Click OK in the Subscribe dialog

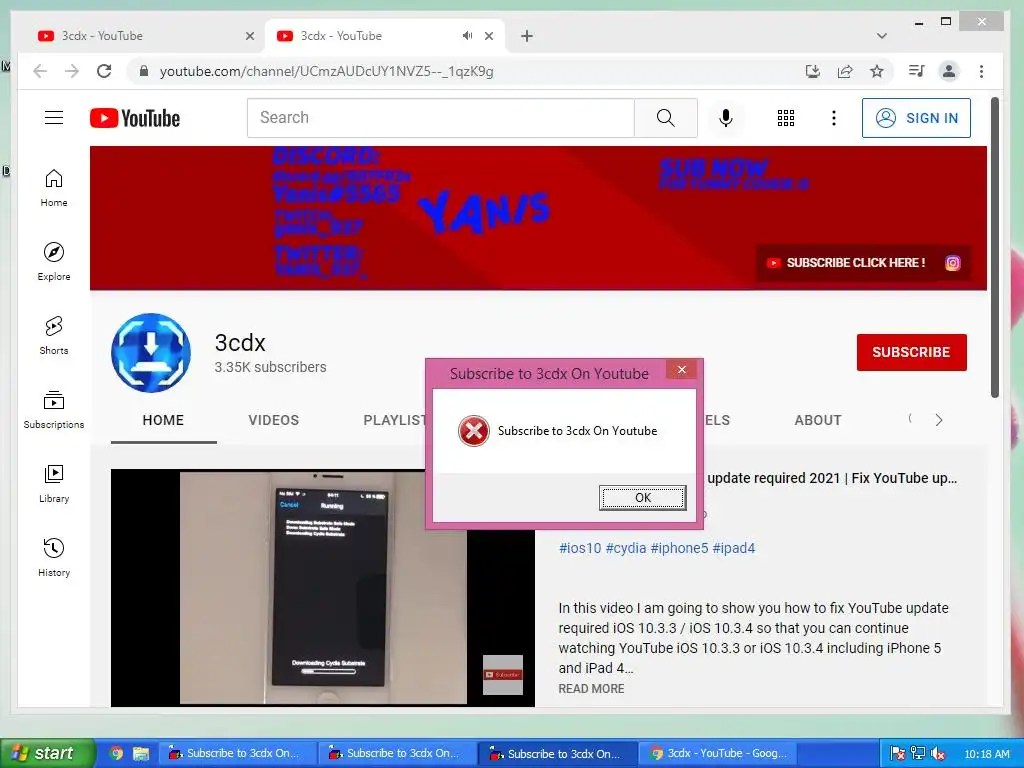(x=643, y=498)
